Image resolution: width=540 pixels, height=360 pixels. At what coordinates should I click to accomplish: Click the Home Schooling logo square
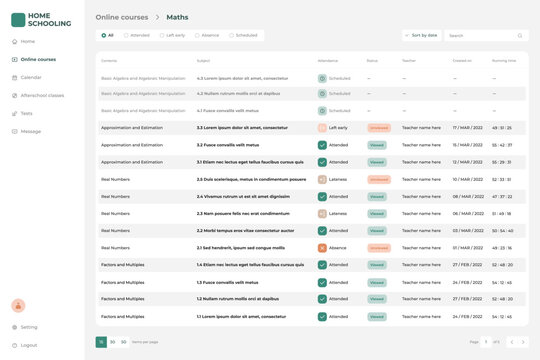click(x=18, y=20)
